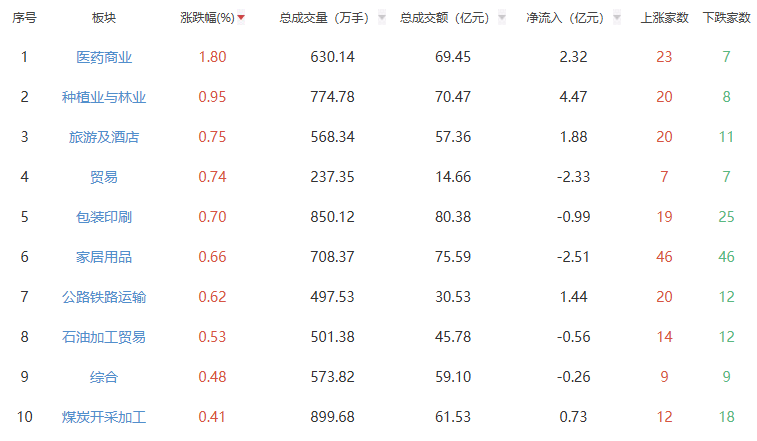The width and height of the screenshot is (757, 441).
Task: Click the sort arrow beside 总成交额（亿元）
Action: tap(502, 17)
